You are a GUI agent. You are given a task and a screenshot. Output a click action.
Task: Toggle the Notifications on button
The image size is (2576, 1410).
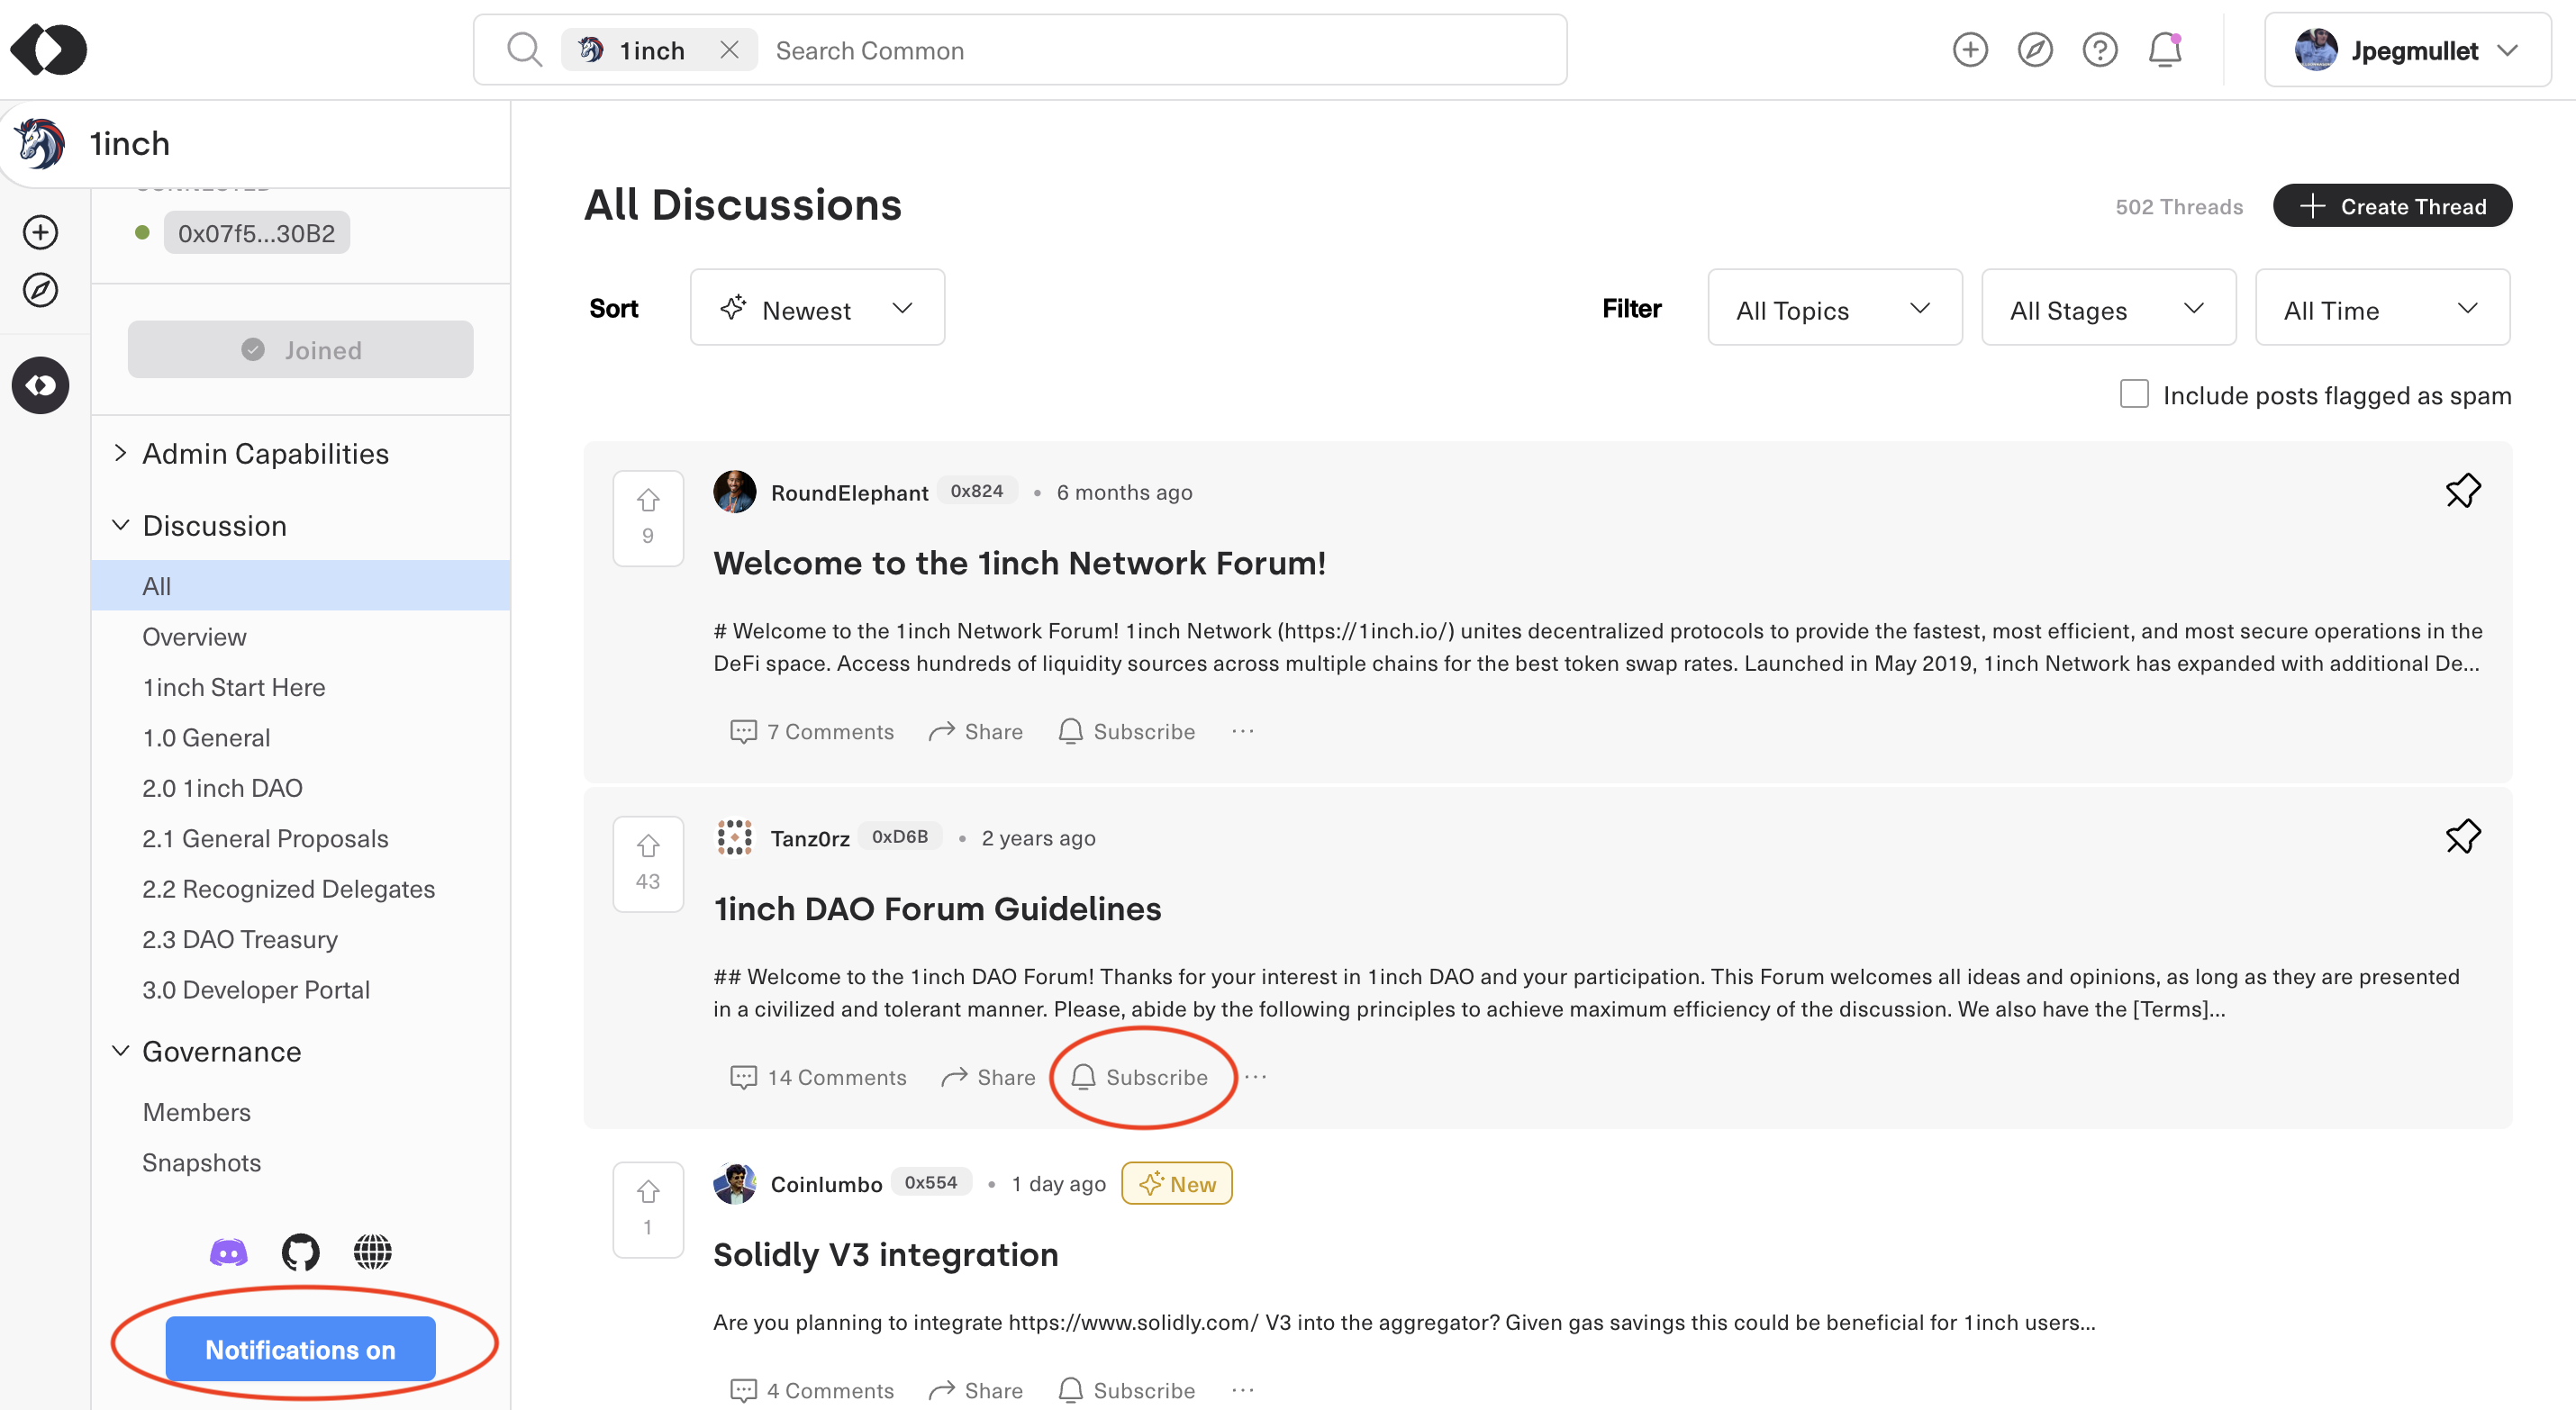coord(300,1349)
